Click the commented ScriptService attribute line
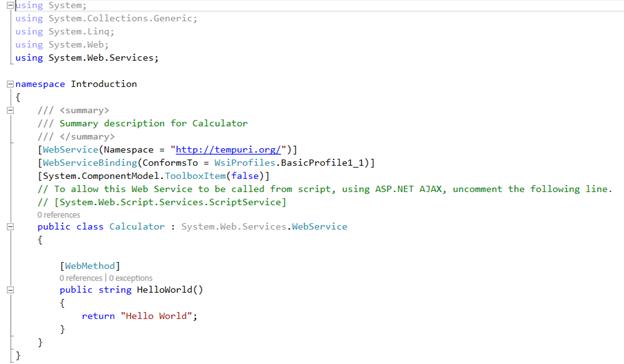Viewport: 624px width, 364px height. 162,202
